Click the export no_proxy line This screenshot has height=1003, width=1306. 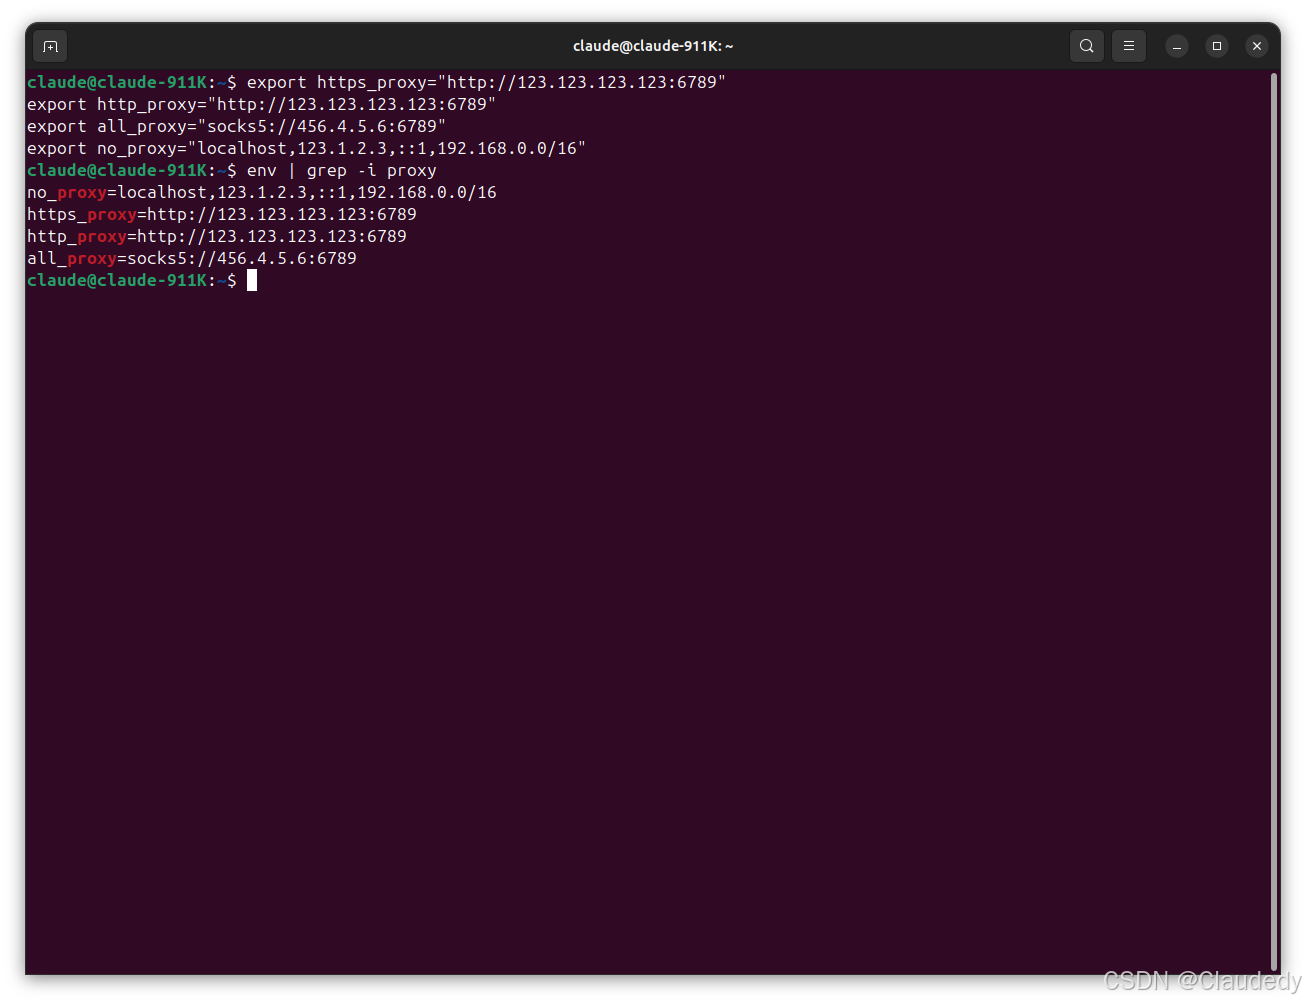(x=307, y=148)
